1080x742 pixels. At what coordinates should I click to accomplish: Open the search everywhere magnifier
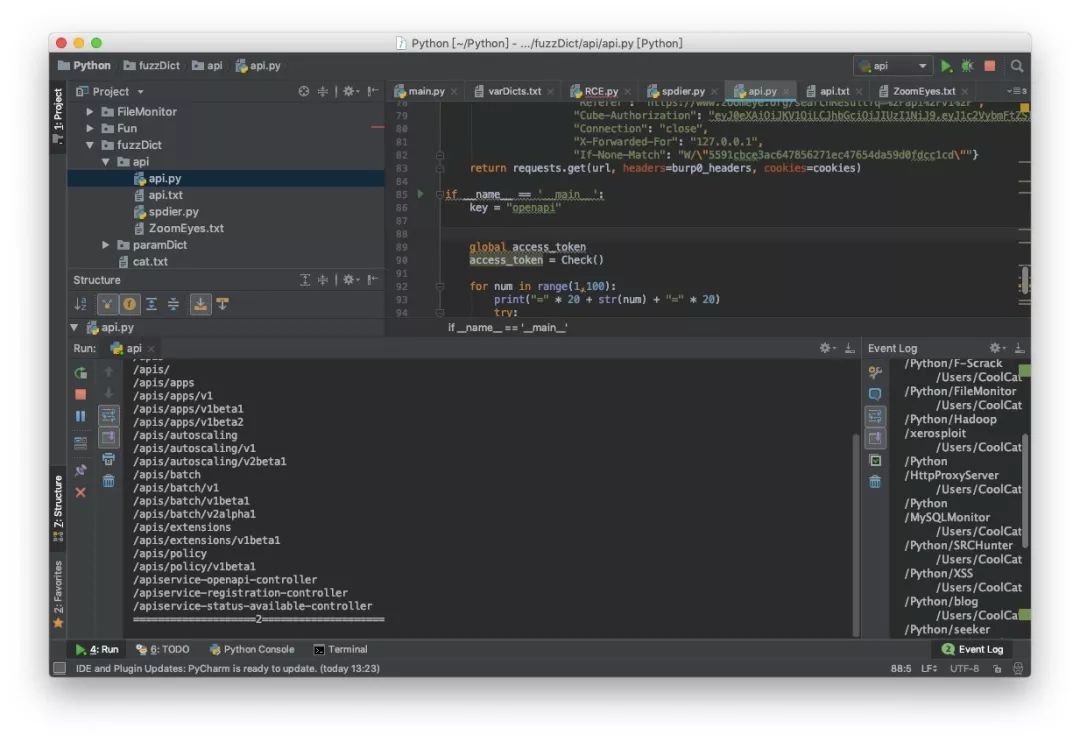click(x=1016, y=66)
